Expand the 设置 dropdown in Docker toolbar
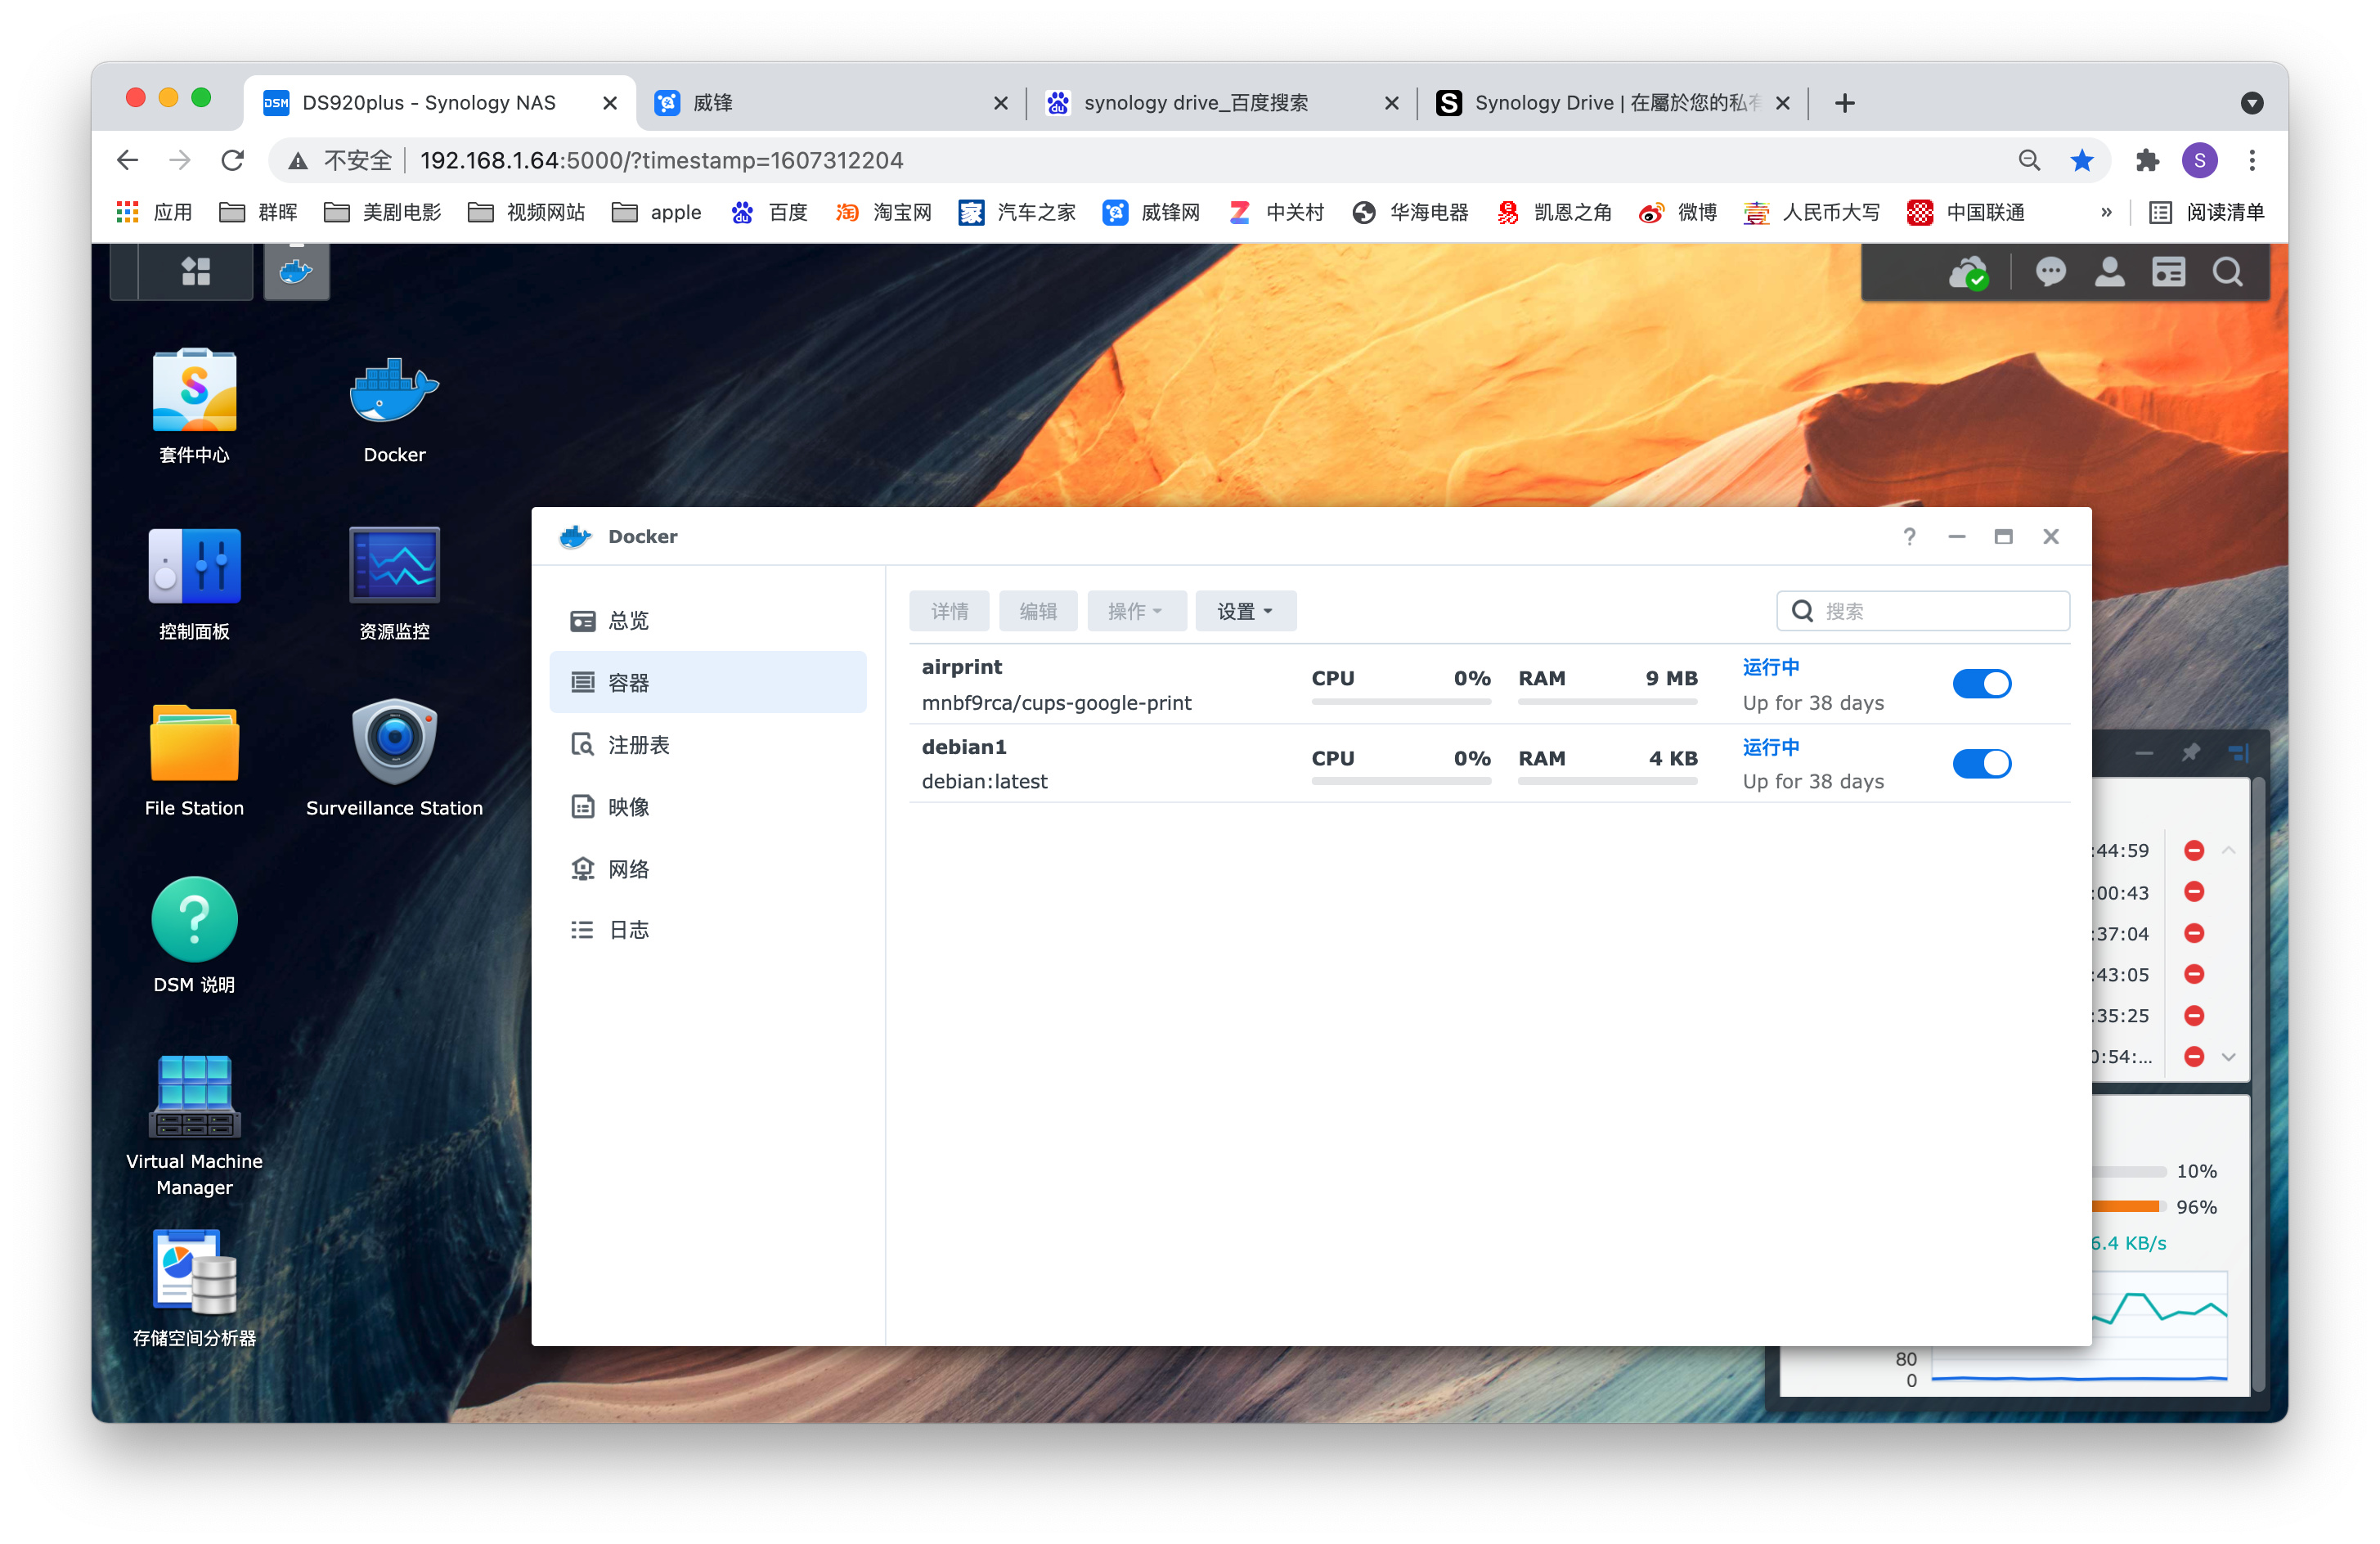The height and width of the screenshot is (1544, 2380). [1245, 611]
